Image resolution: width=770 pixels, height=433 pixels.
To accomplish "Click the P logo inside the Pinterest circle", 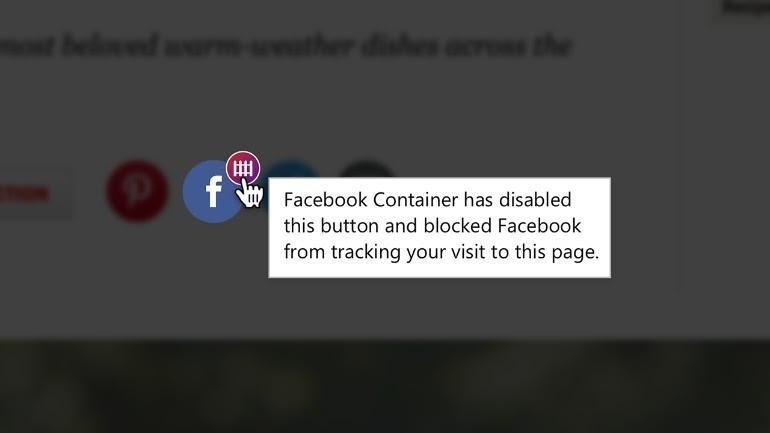I will coord(136,190).
